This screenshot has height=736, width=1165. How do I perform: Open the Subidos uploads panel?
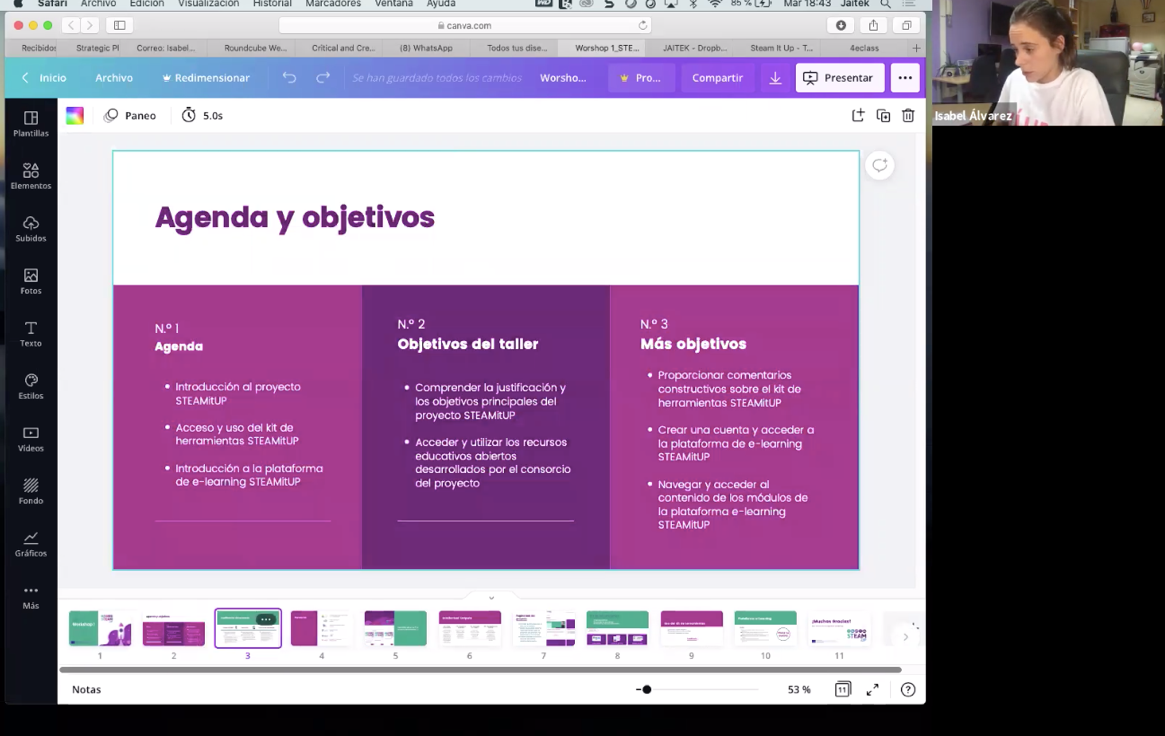tap(31, 229)
